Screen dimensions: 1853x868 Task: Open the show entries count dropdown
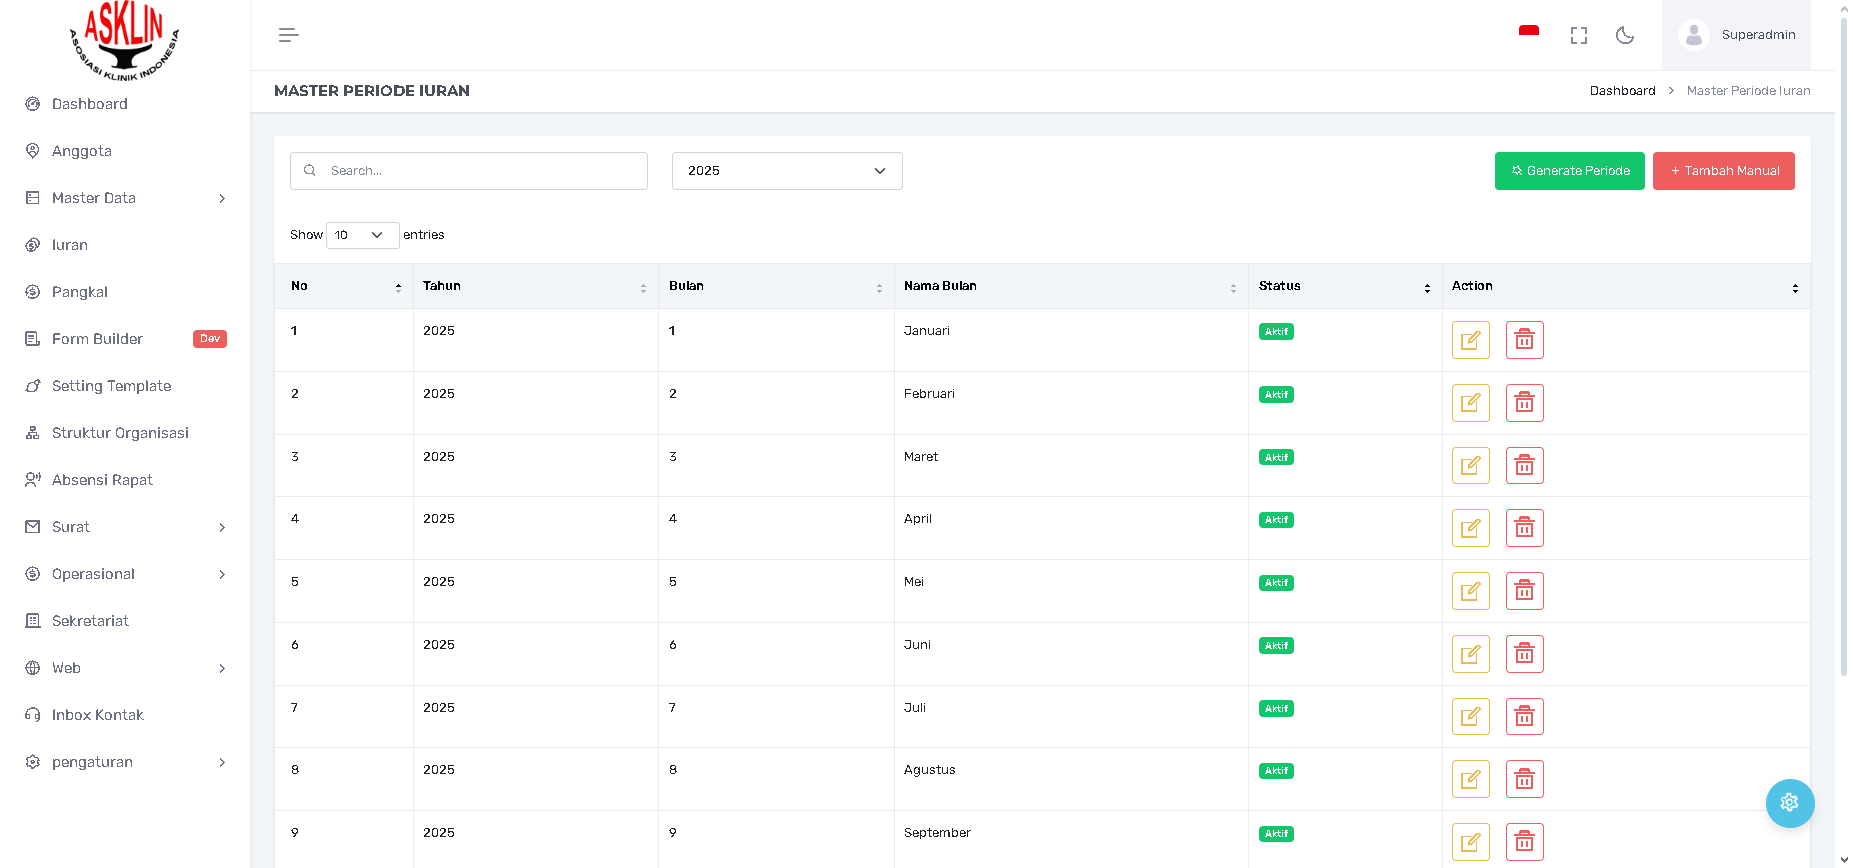point(361,235)
